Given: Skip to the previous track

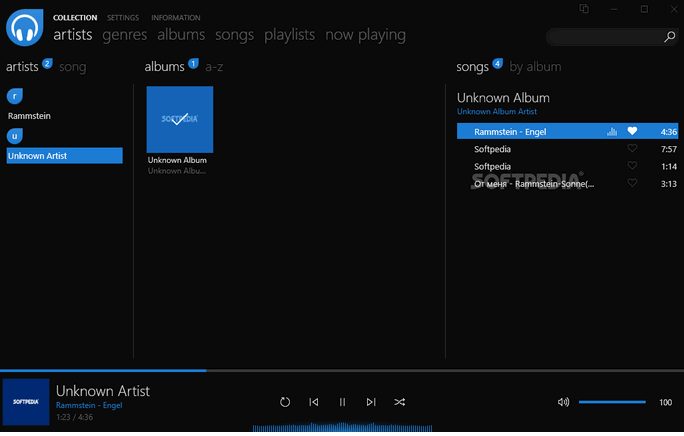Looking at the screenshot, I should click(314, 402).
